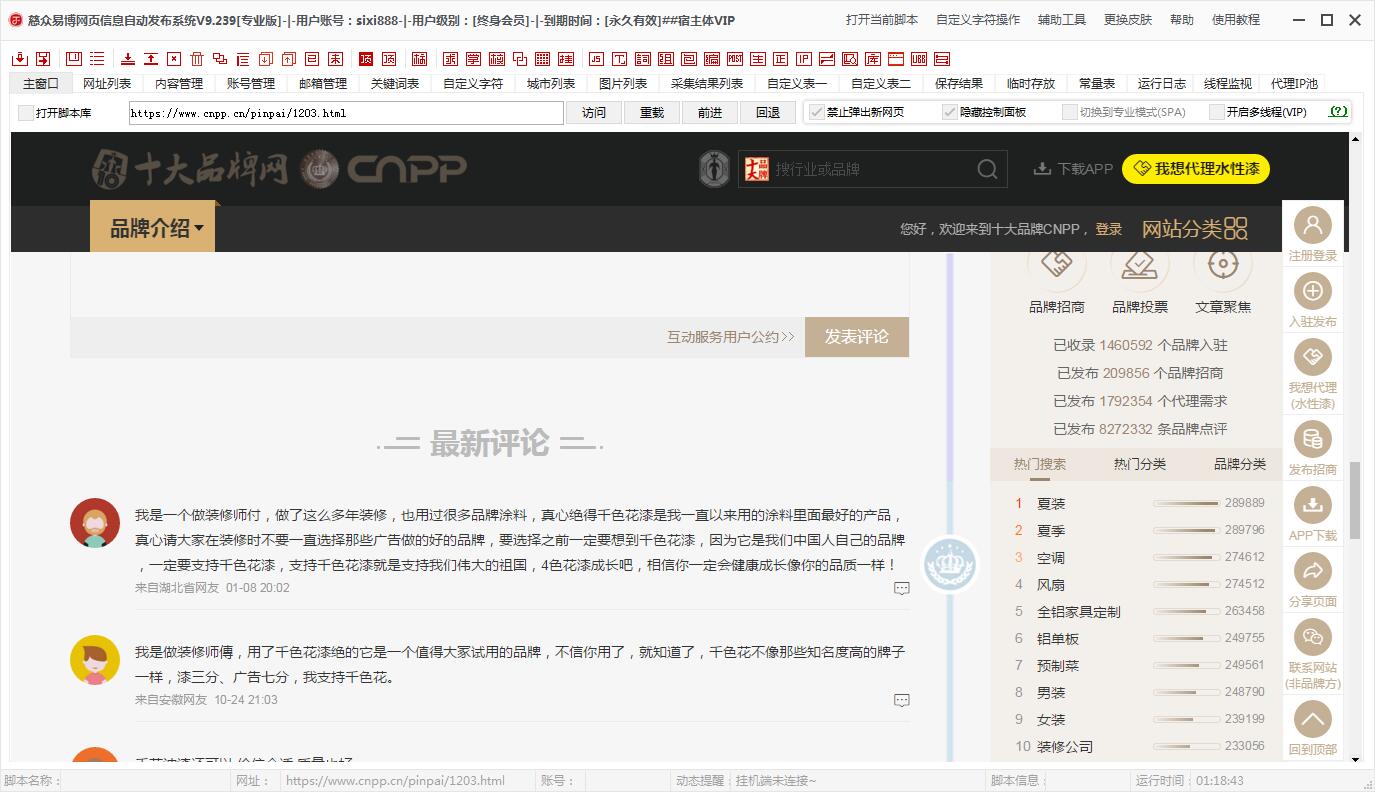The height and width of the screenshot is (792, 1375).
Task: Click the grid table toolbar icon
Action: coord(542,59)
